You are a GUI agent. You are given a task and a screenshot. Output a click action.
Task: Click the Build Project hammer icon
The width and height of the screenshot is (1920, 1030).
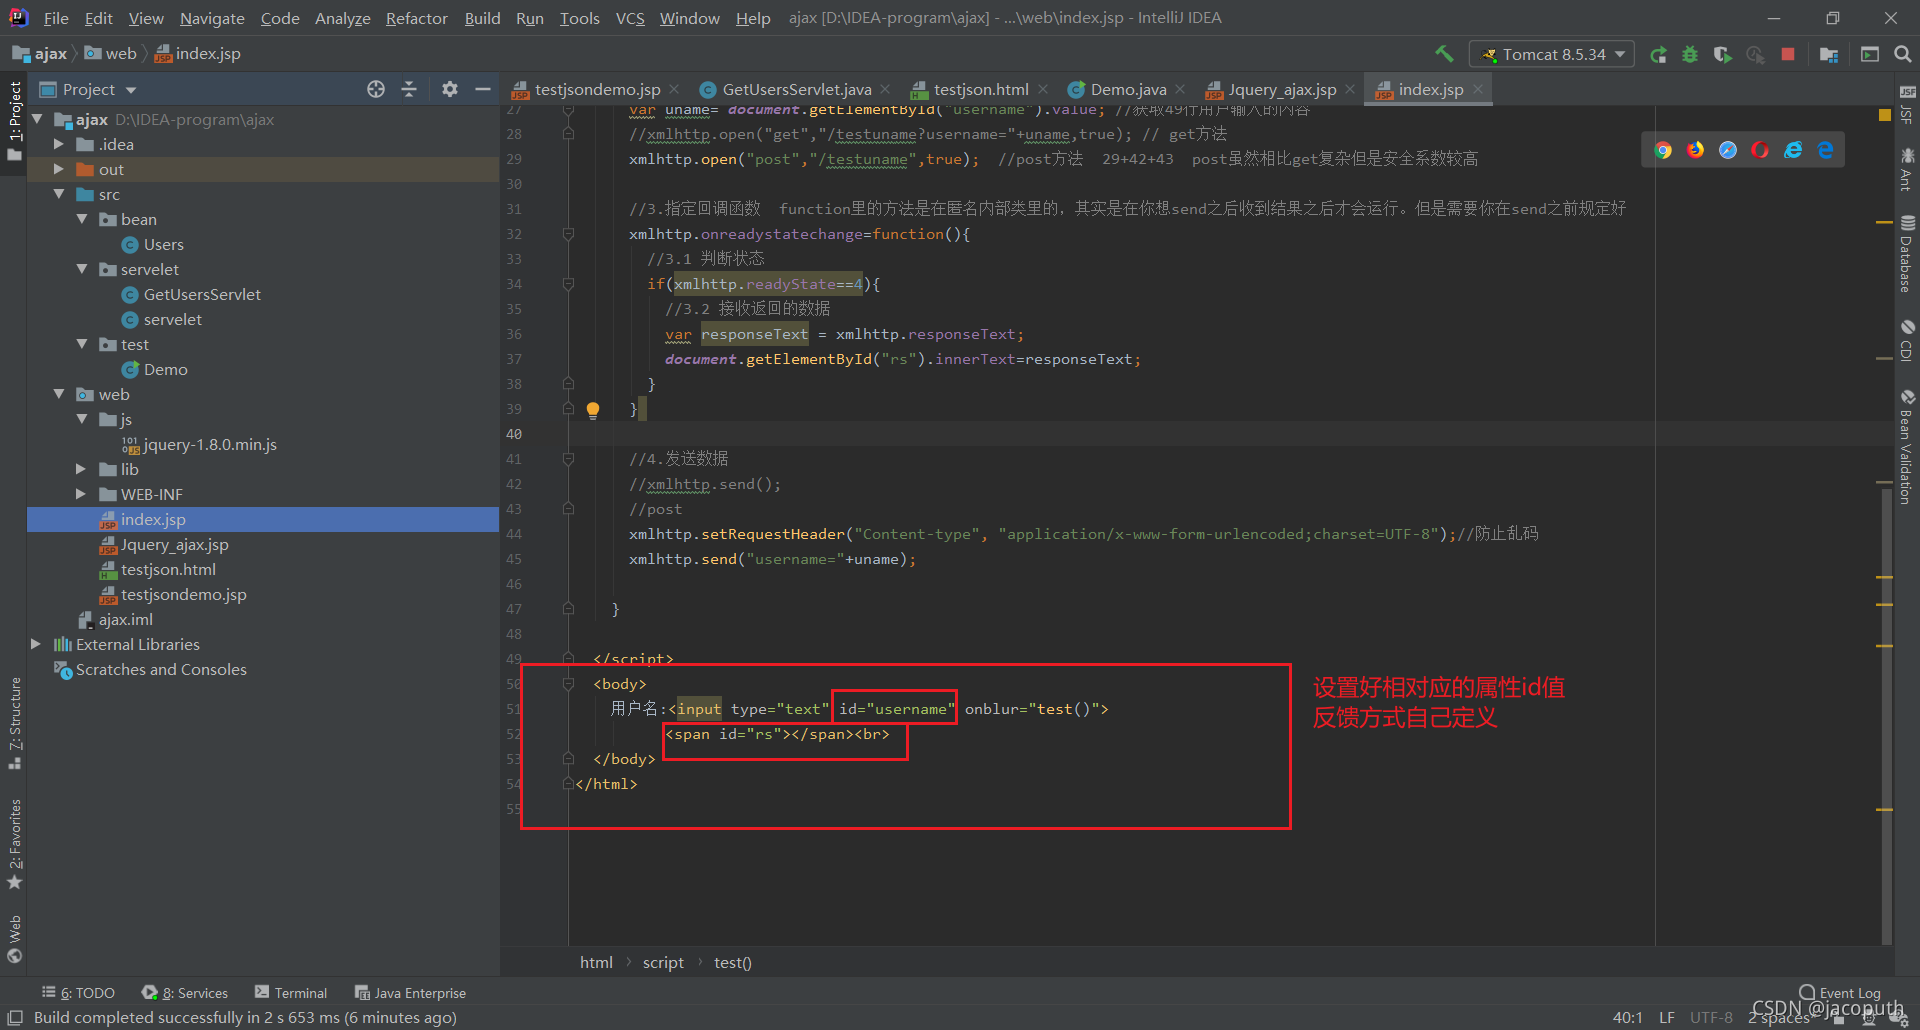[x=1444, y=54]
